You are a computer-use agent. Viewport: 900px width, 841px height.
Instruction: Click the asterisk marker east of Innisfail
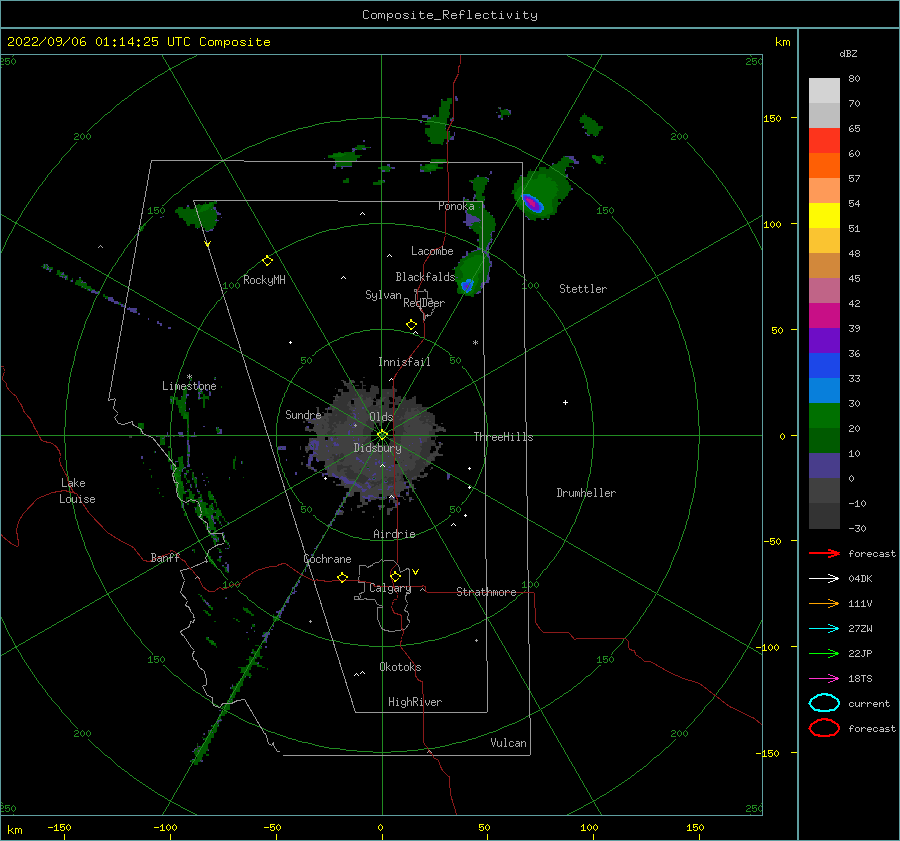[x=475, y=343]
